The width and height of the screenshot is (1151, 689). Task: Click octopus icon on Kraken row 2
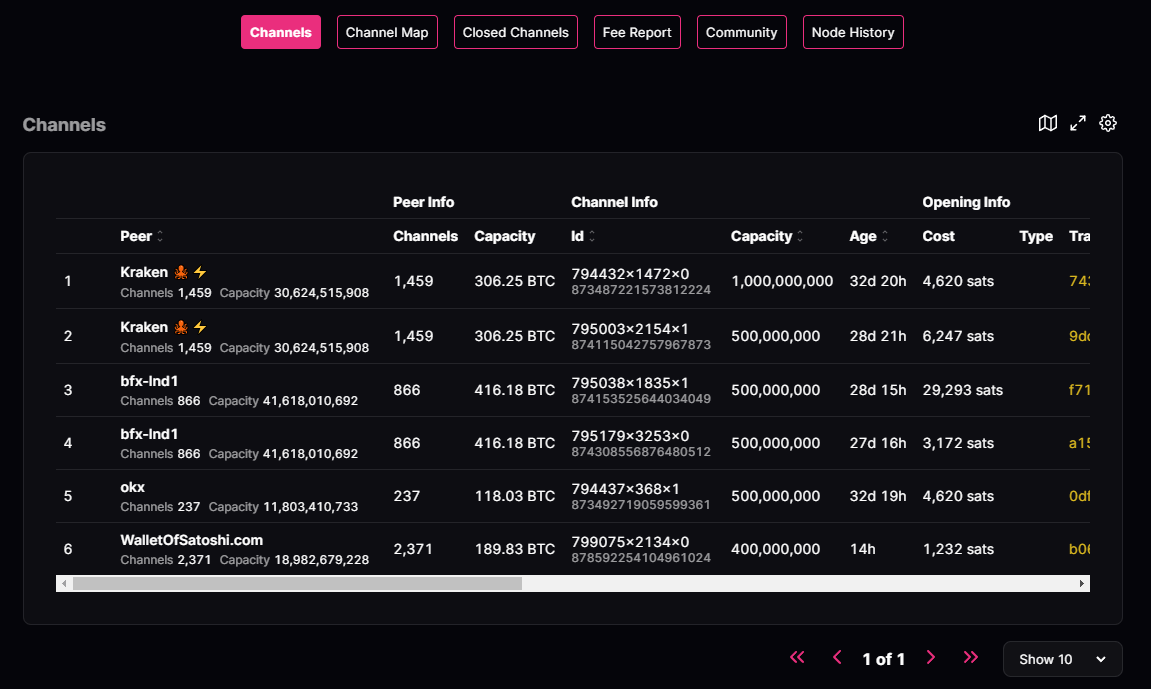point(181,327)
